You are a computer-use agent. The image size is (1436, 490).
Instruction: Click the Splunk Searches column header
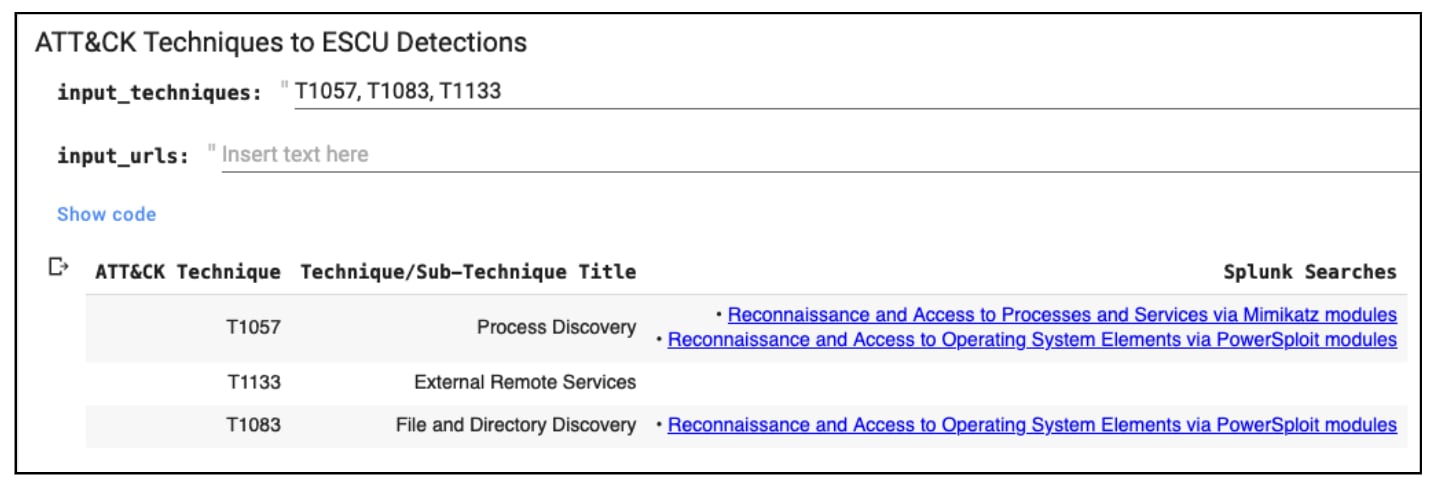pyautogui.click(x=1310, y=272)
